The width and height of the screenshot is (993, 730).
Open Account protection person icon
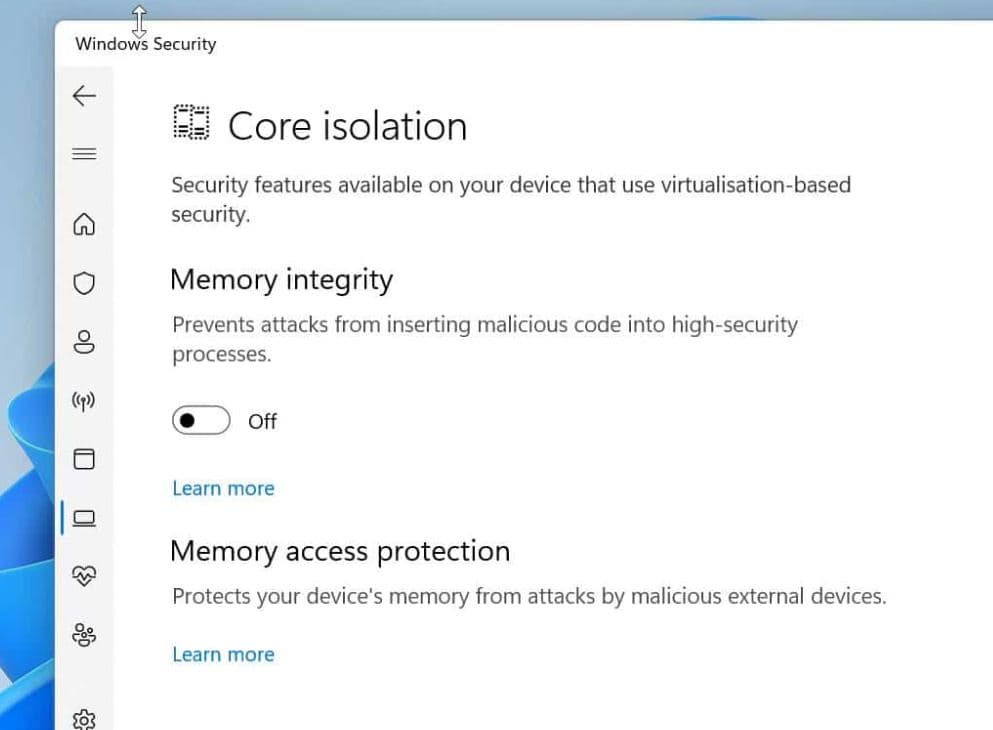pos(84,342)
